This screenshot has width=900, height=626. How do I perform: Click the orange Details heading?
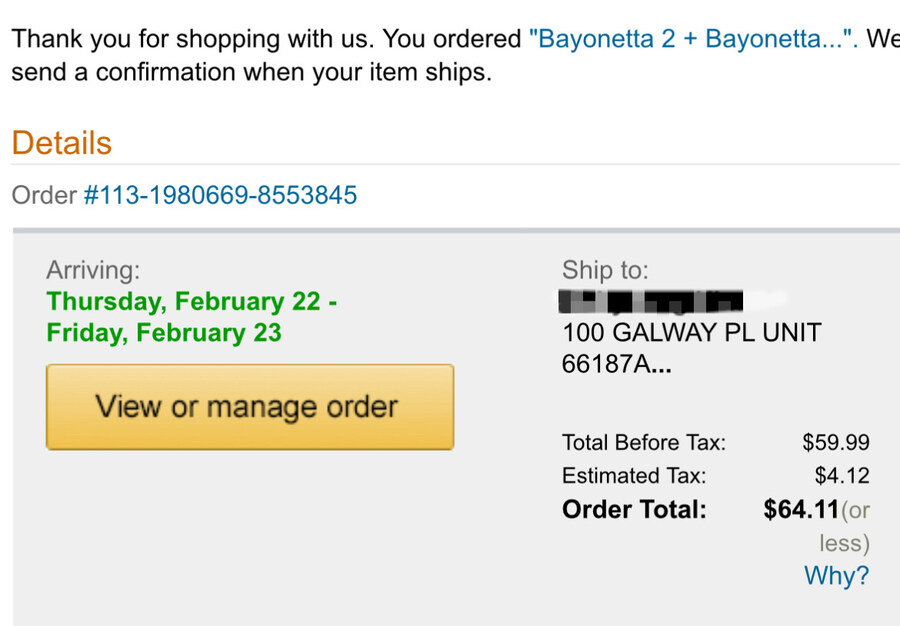click(62, 143)
